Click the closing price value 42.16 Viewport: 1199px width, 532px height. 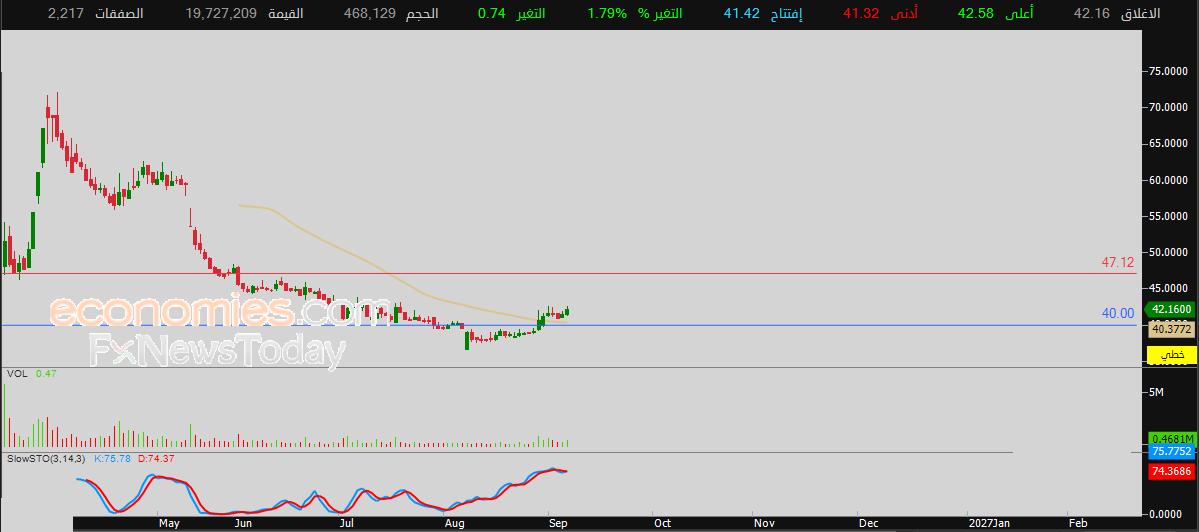pos(1090,14)
